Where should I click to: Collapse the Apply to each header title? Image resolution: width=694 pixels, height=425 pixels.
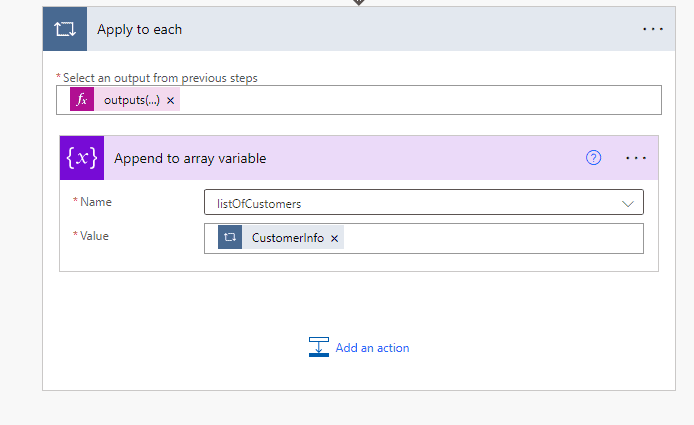139,29
